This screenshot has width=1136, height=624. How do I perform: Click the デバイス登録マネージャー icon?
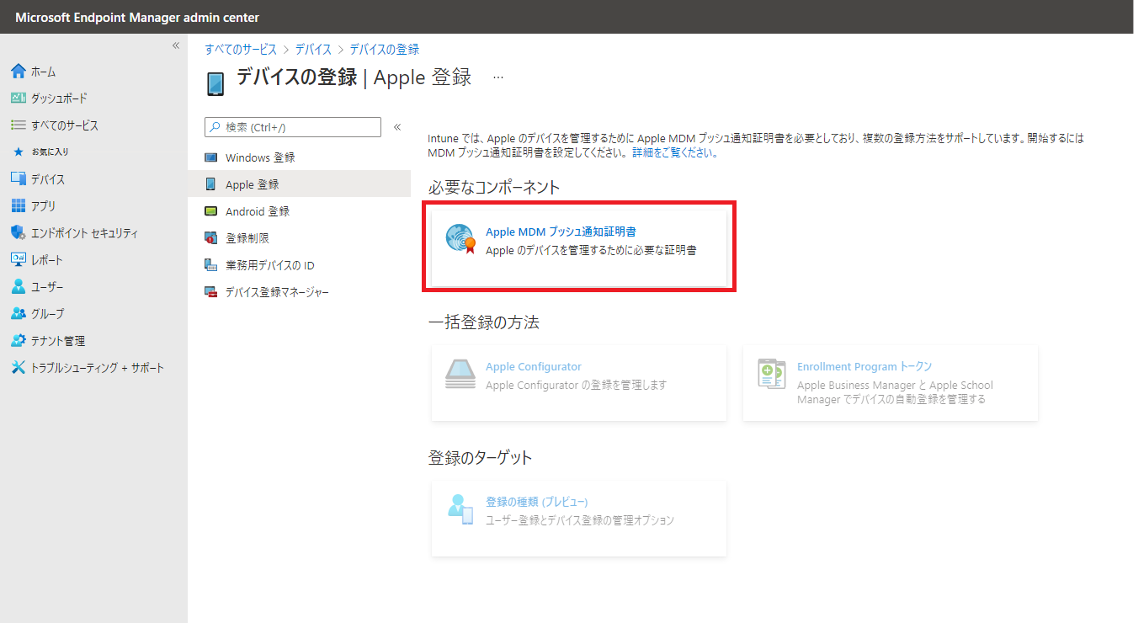pyautogui.click(x=211, y=292)
